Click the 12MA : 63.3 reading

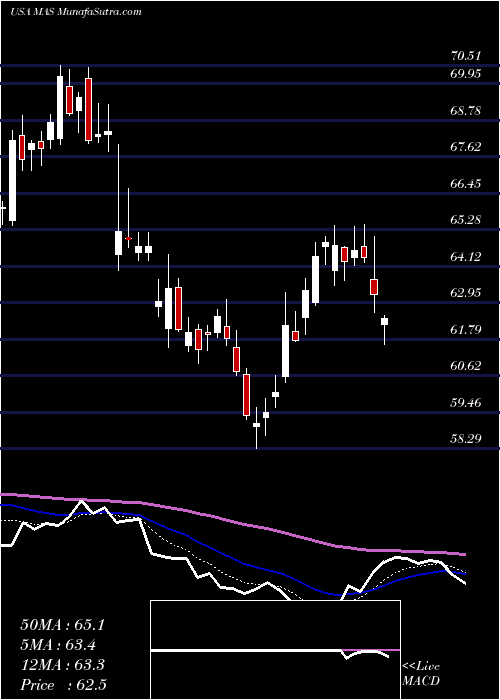(62, 665)
